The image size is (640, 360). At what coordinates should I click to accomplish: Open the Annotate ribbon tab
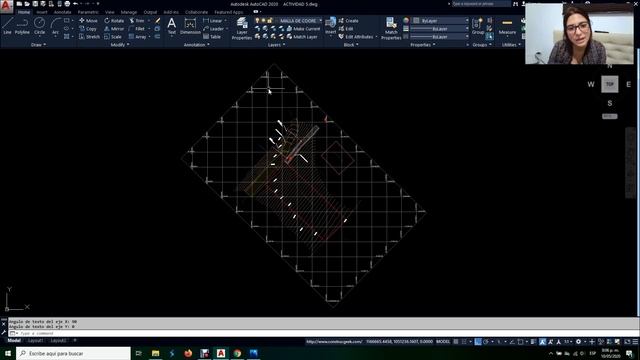coord(62,12)
